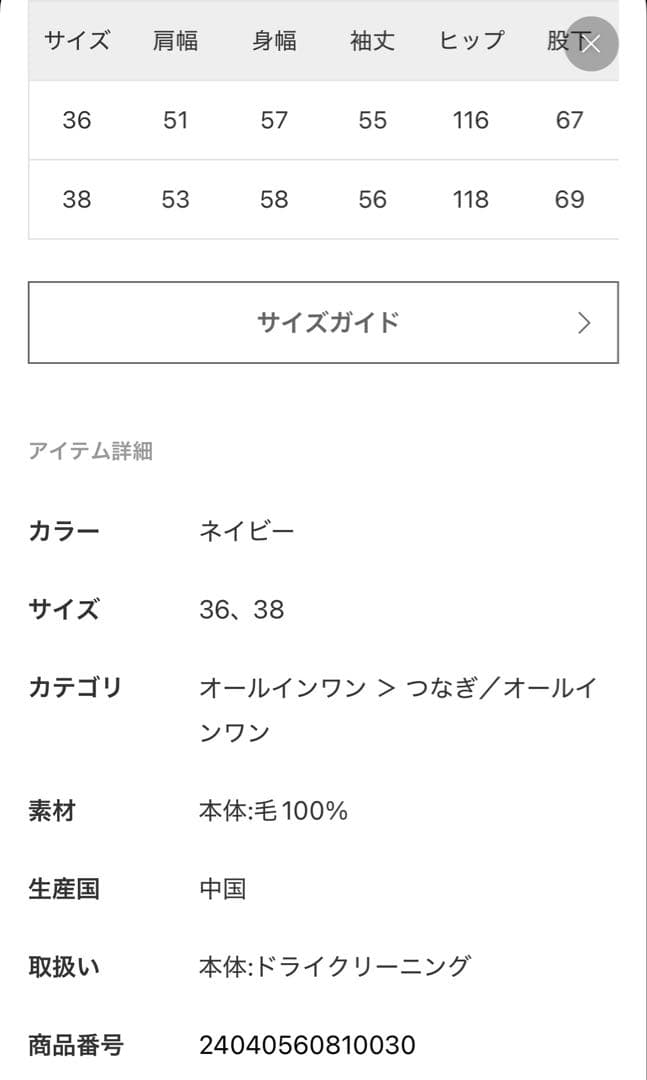Close the size details overlay
The image size is (647, 1080).
(591, 44)
